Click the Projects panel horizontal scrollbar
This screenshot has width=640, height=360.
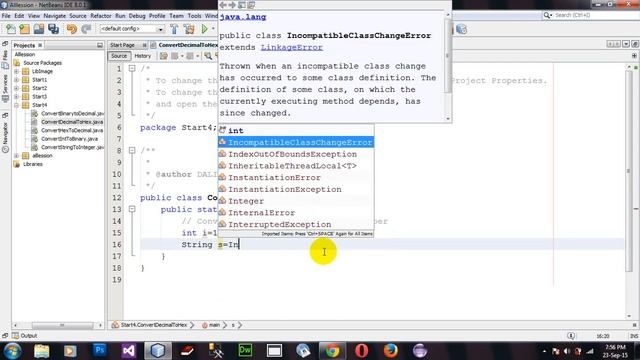pyautogui.click(x=62, y=325)
